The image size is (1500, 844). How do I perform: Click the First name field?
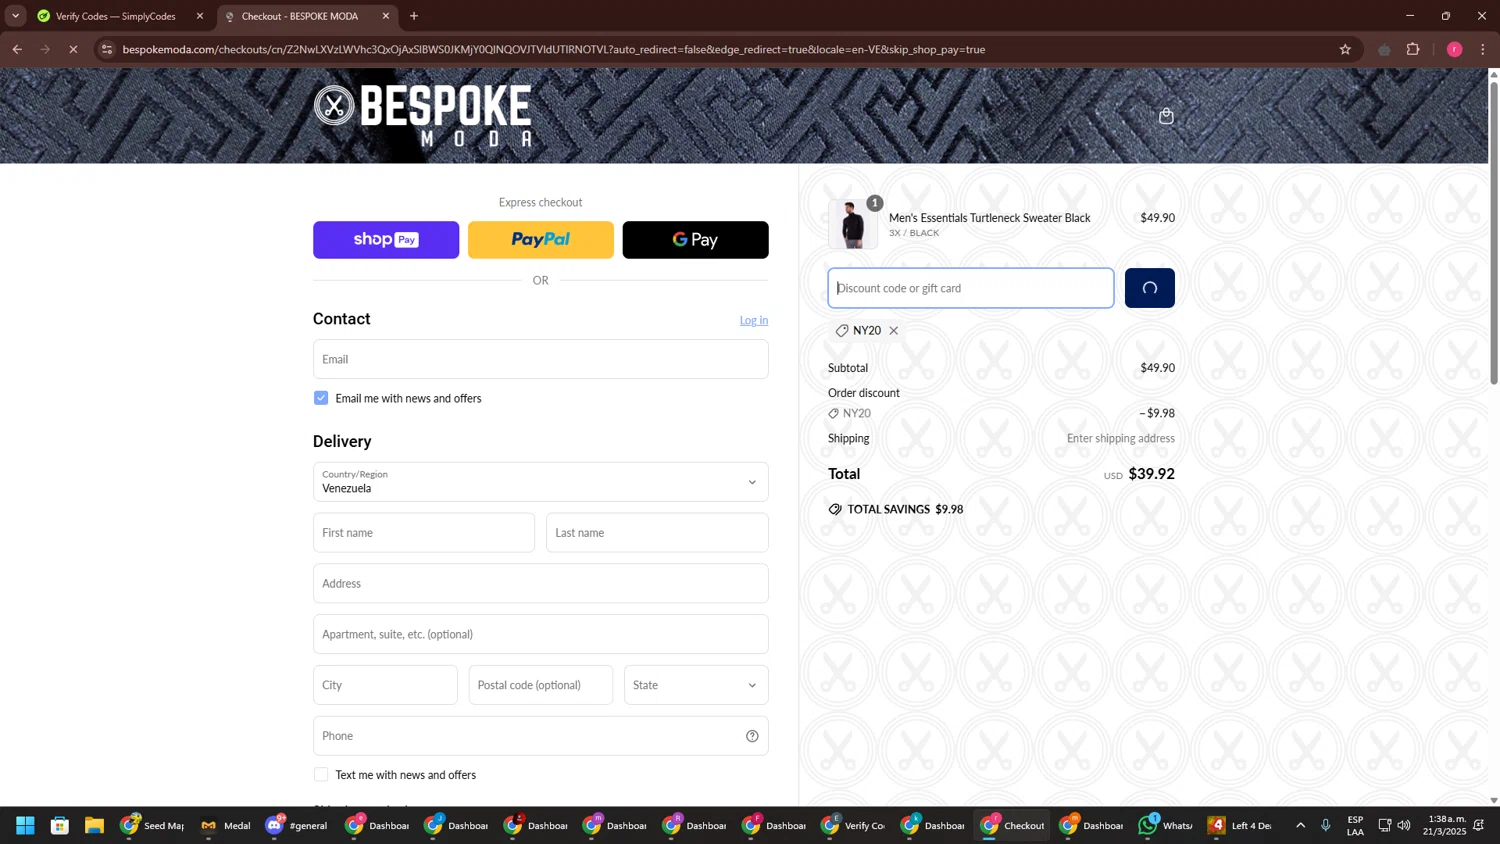[424, 533]
